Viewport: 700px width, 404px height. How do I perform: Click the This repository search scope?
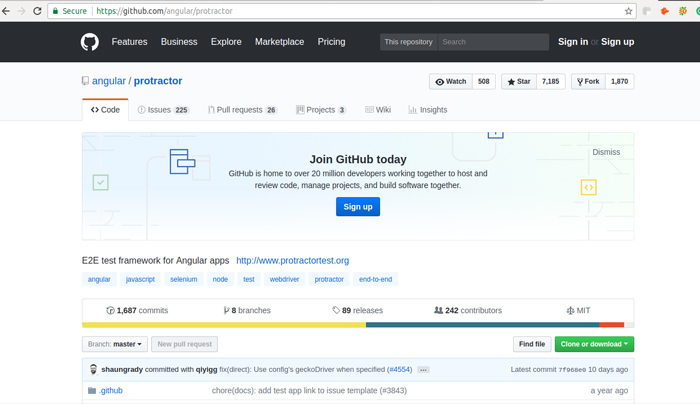point(408,42)
